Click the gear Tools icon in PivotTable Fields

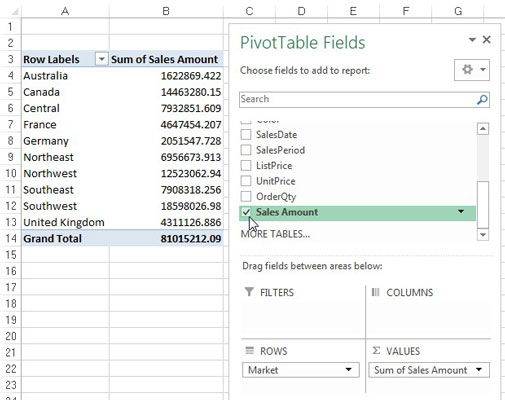pyautogui.click(x=467, y=70)
